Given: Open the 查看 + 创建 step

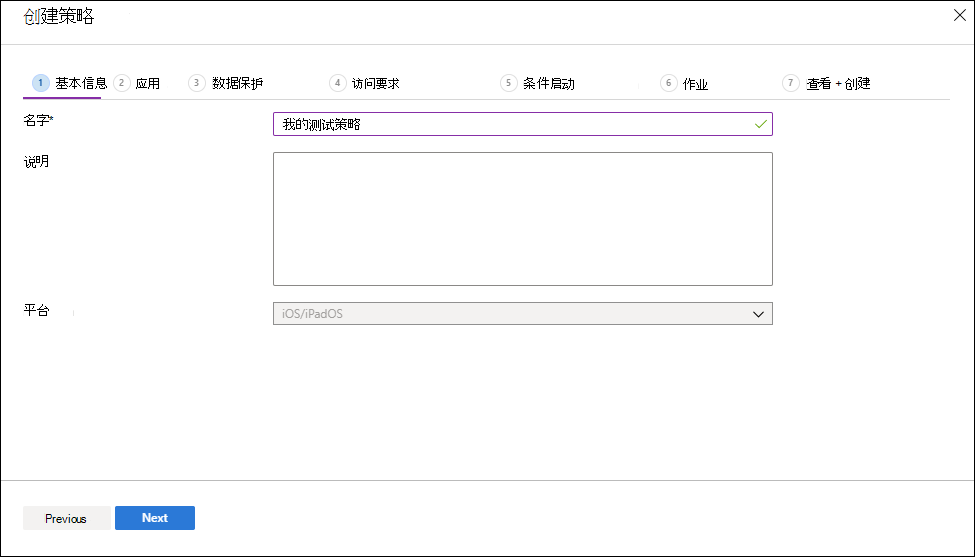Looking at the screenshot, I should [826, 83].
